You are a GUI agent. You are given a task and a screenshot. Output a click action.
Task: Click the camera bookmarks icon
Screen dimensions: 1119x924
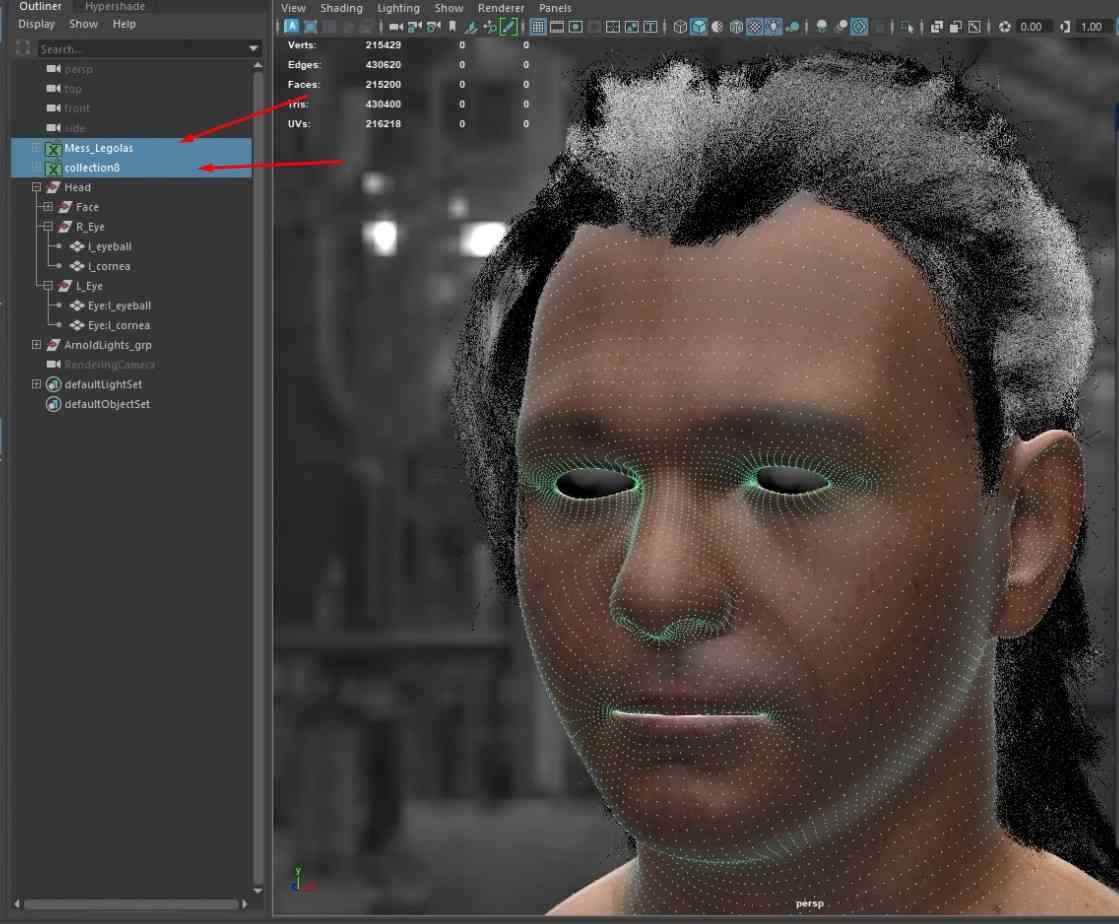pos(452,26)
